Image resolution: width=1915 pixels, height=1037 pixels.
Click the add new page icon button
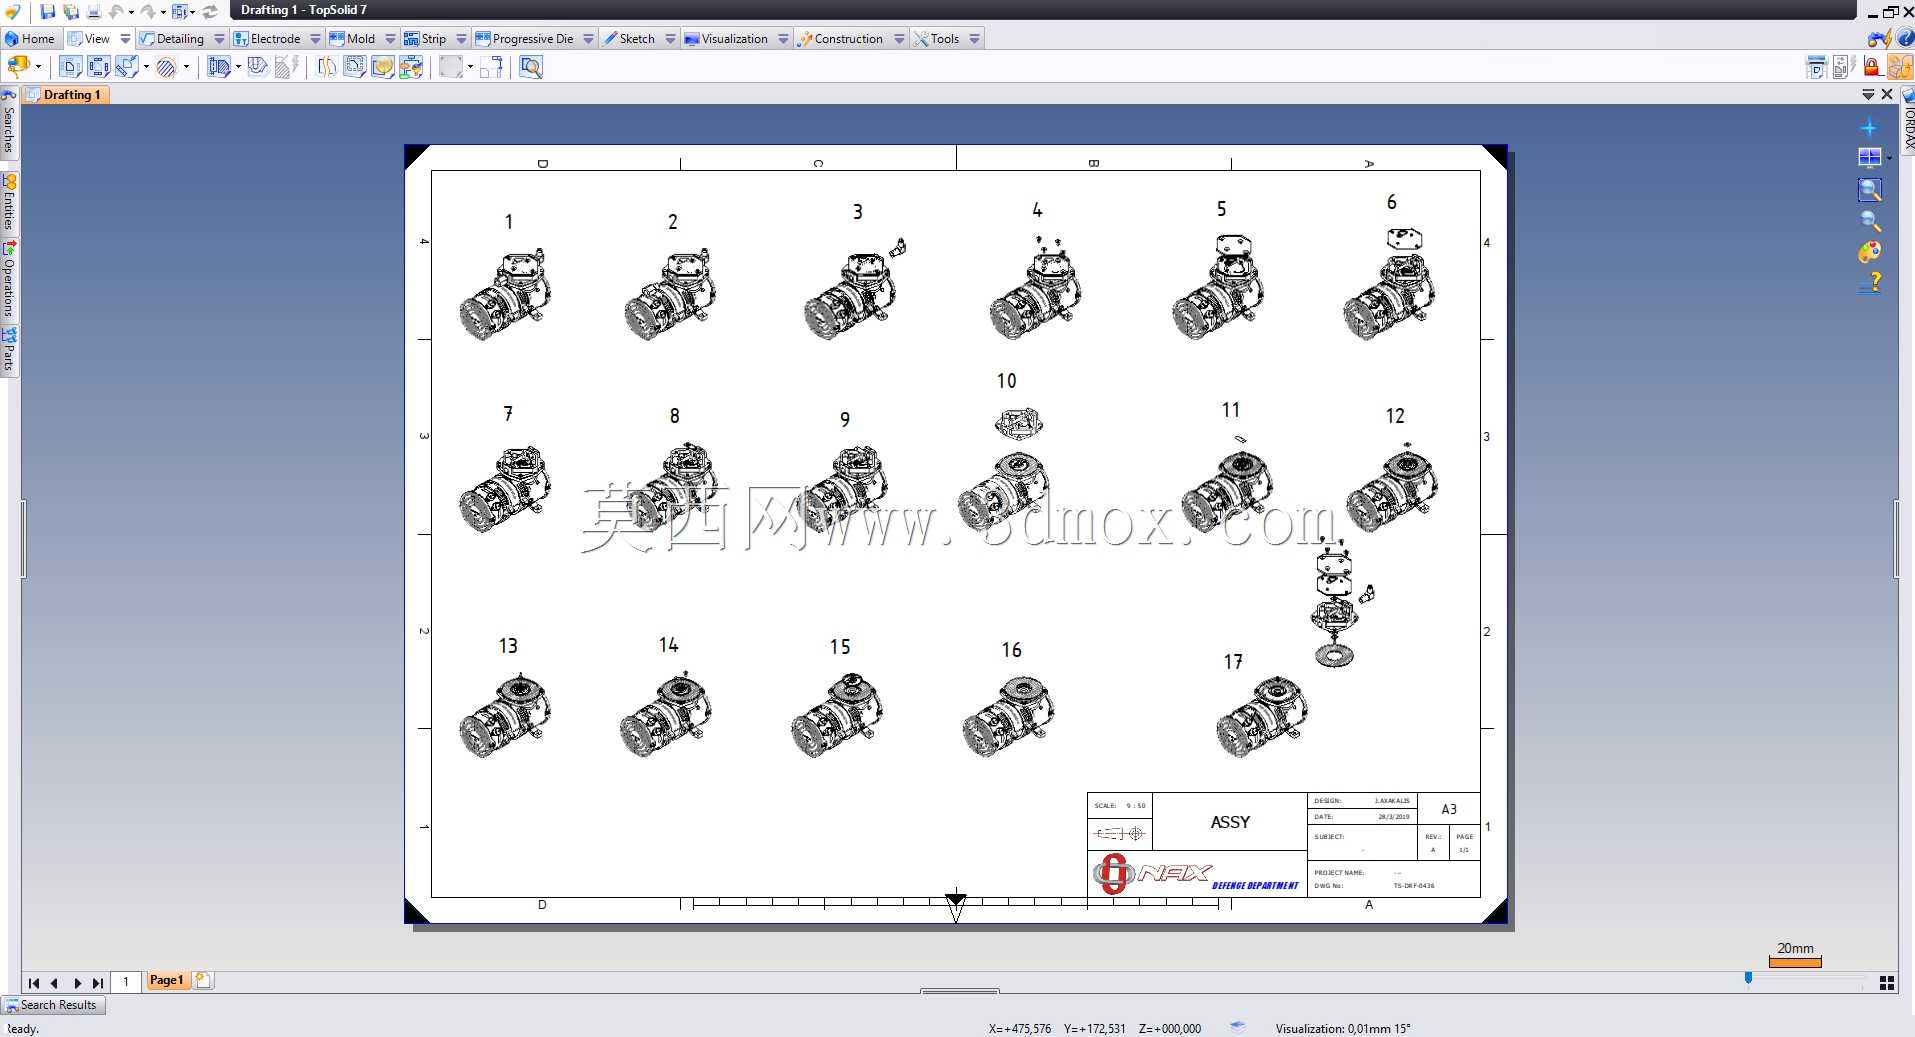[203, 980]
